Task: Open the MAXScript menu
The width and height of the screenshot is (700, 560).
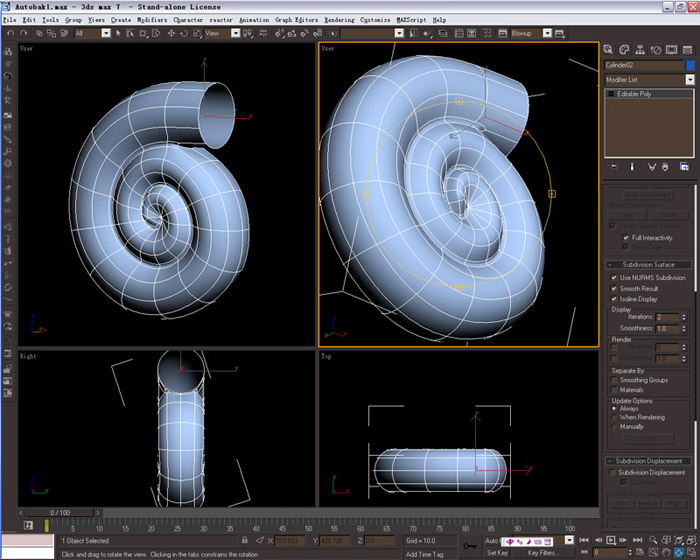Action: (411, 20)
